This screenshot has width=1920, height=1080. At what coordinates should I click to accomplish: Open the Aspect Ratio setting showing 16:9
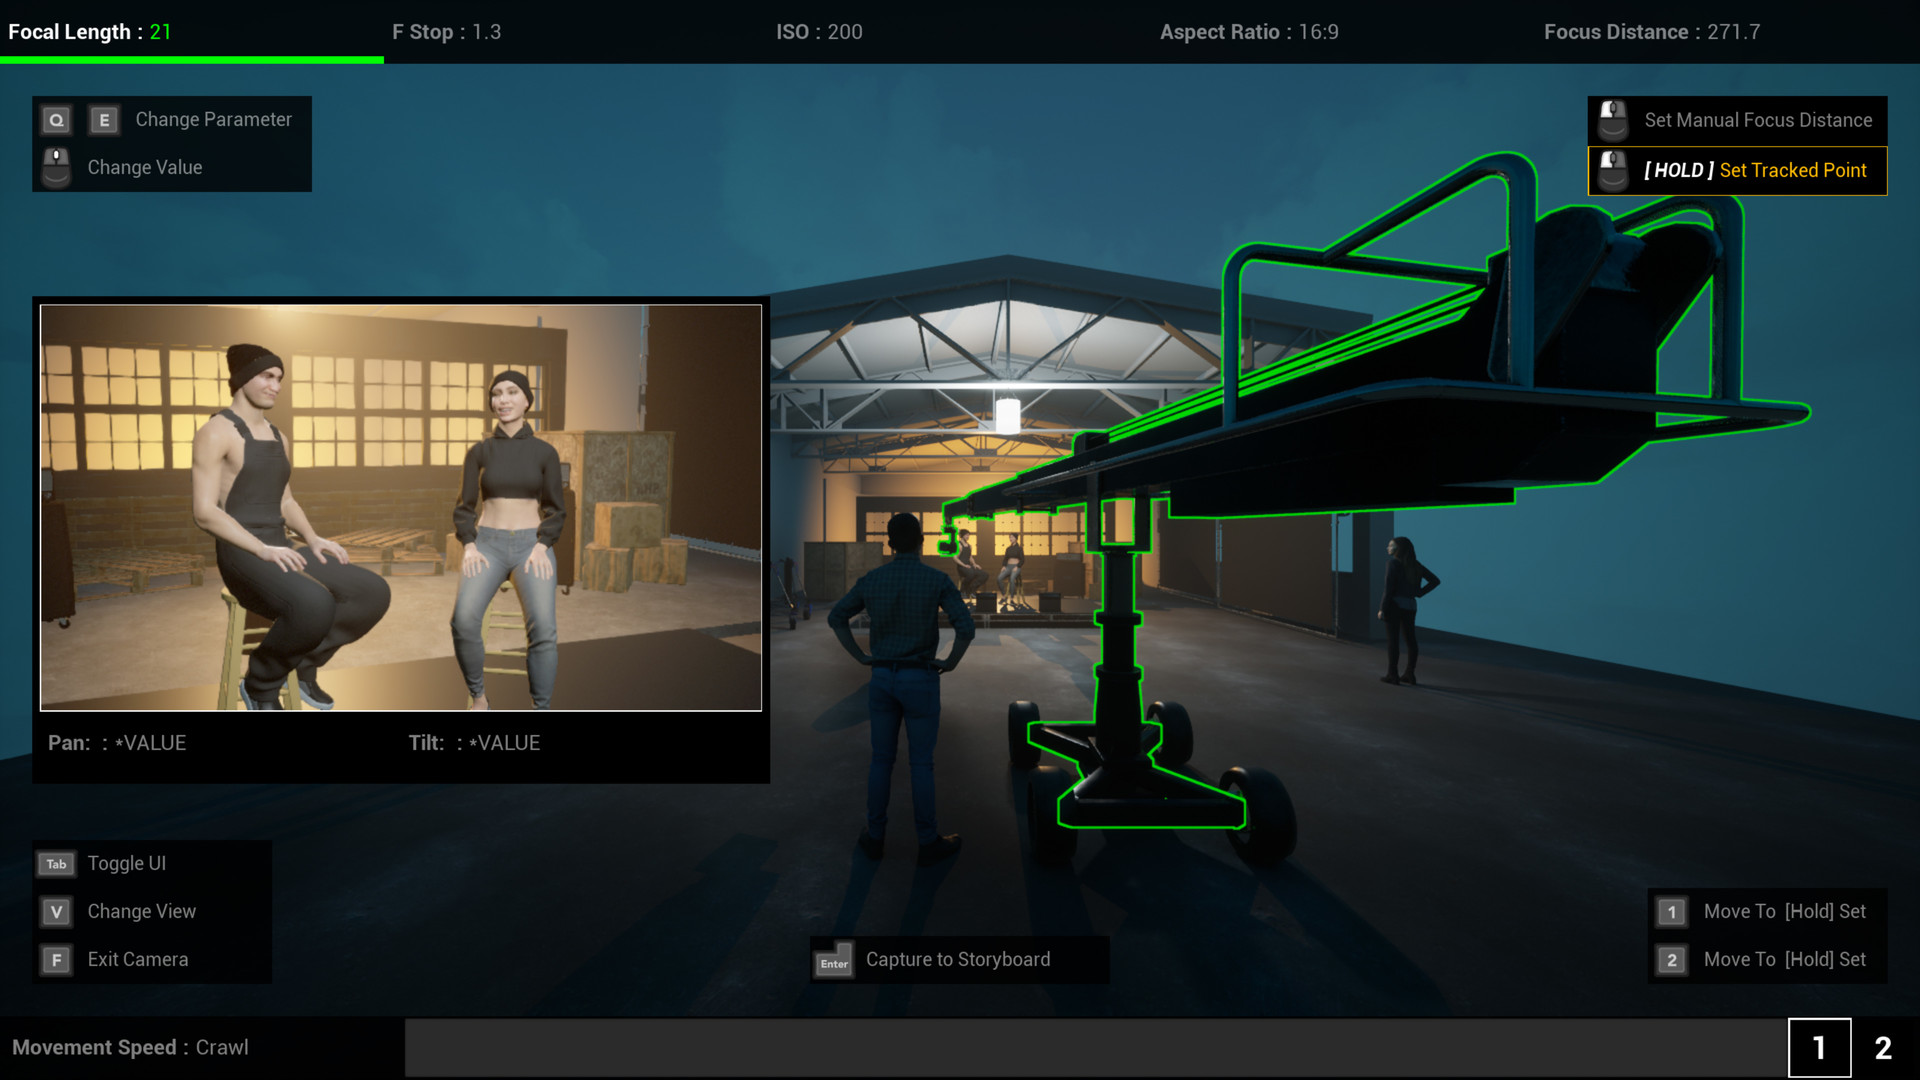(1248, 32)
